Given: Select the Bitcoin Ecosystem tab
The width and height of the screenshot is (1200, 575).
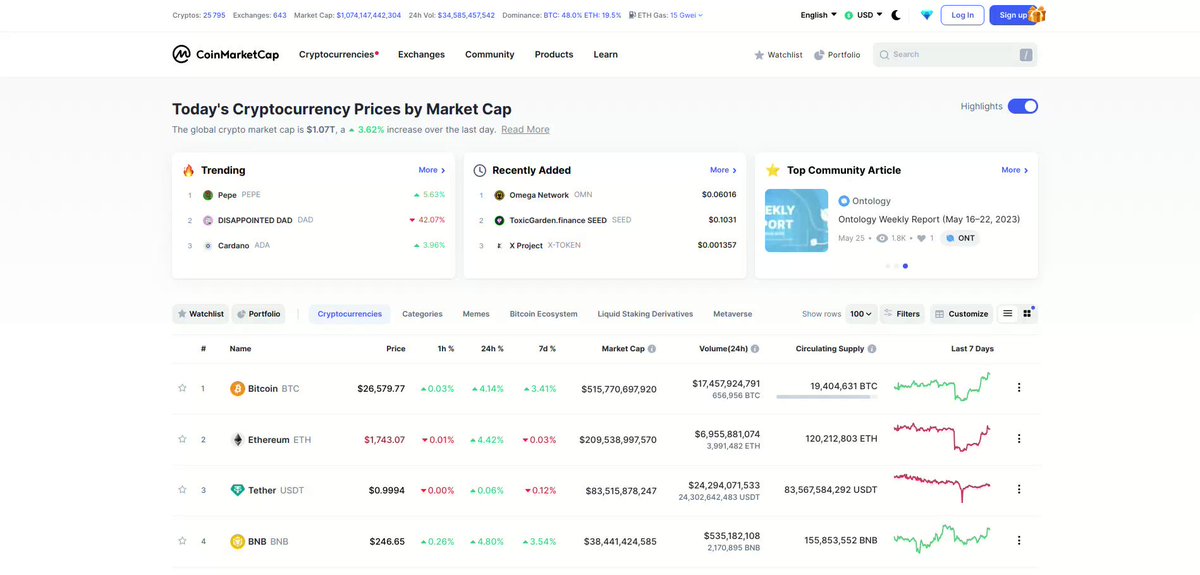Looking at the screenshot, I should [543, 314].
